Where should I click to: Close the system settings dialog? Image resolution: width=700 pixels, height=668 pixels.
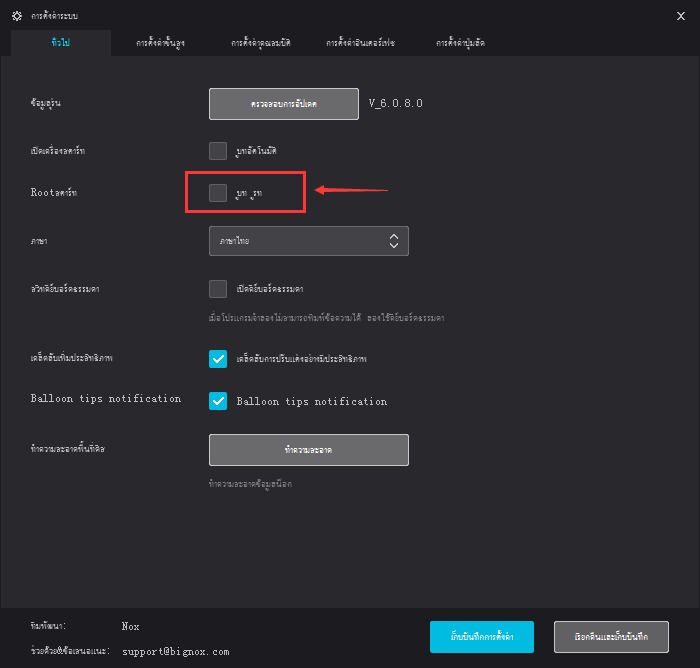681,15
